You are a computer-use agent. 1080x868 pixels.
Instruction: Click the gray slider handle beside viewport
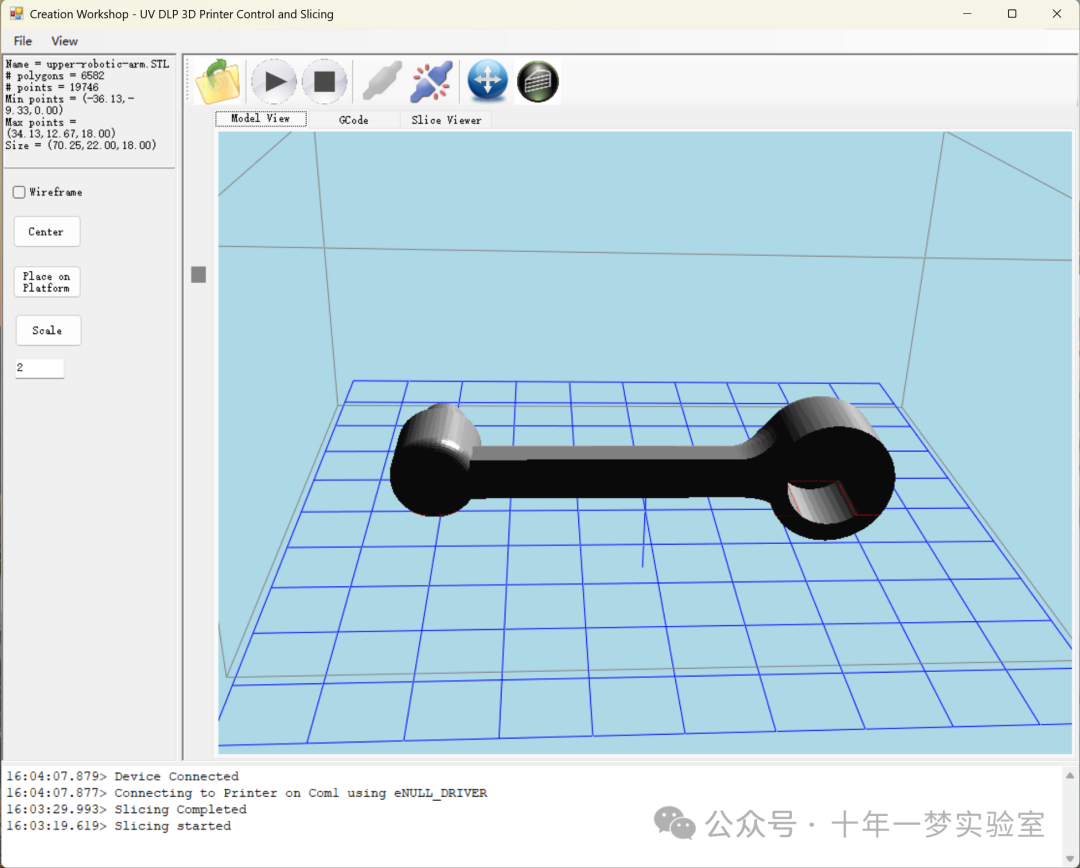point(198,275)
